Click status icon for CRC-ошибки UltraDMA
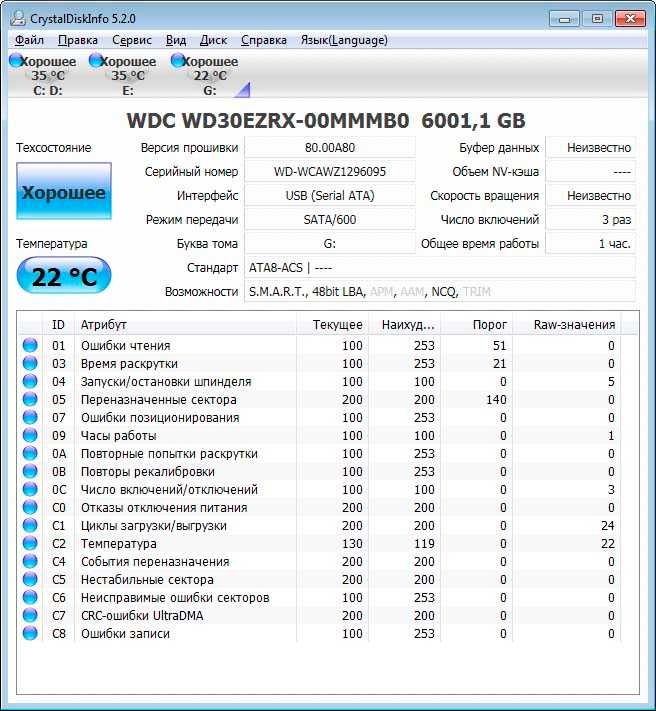The width and height of the screenshot is (656, 711). coord(30,615)
